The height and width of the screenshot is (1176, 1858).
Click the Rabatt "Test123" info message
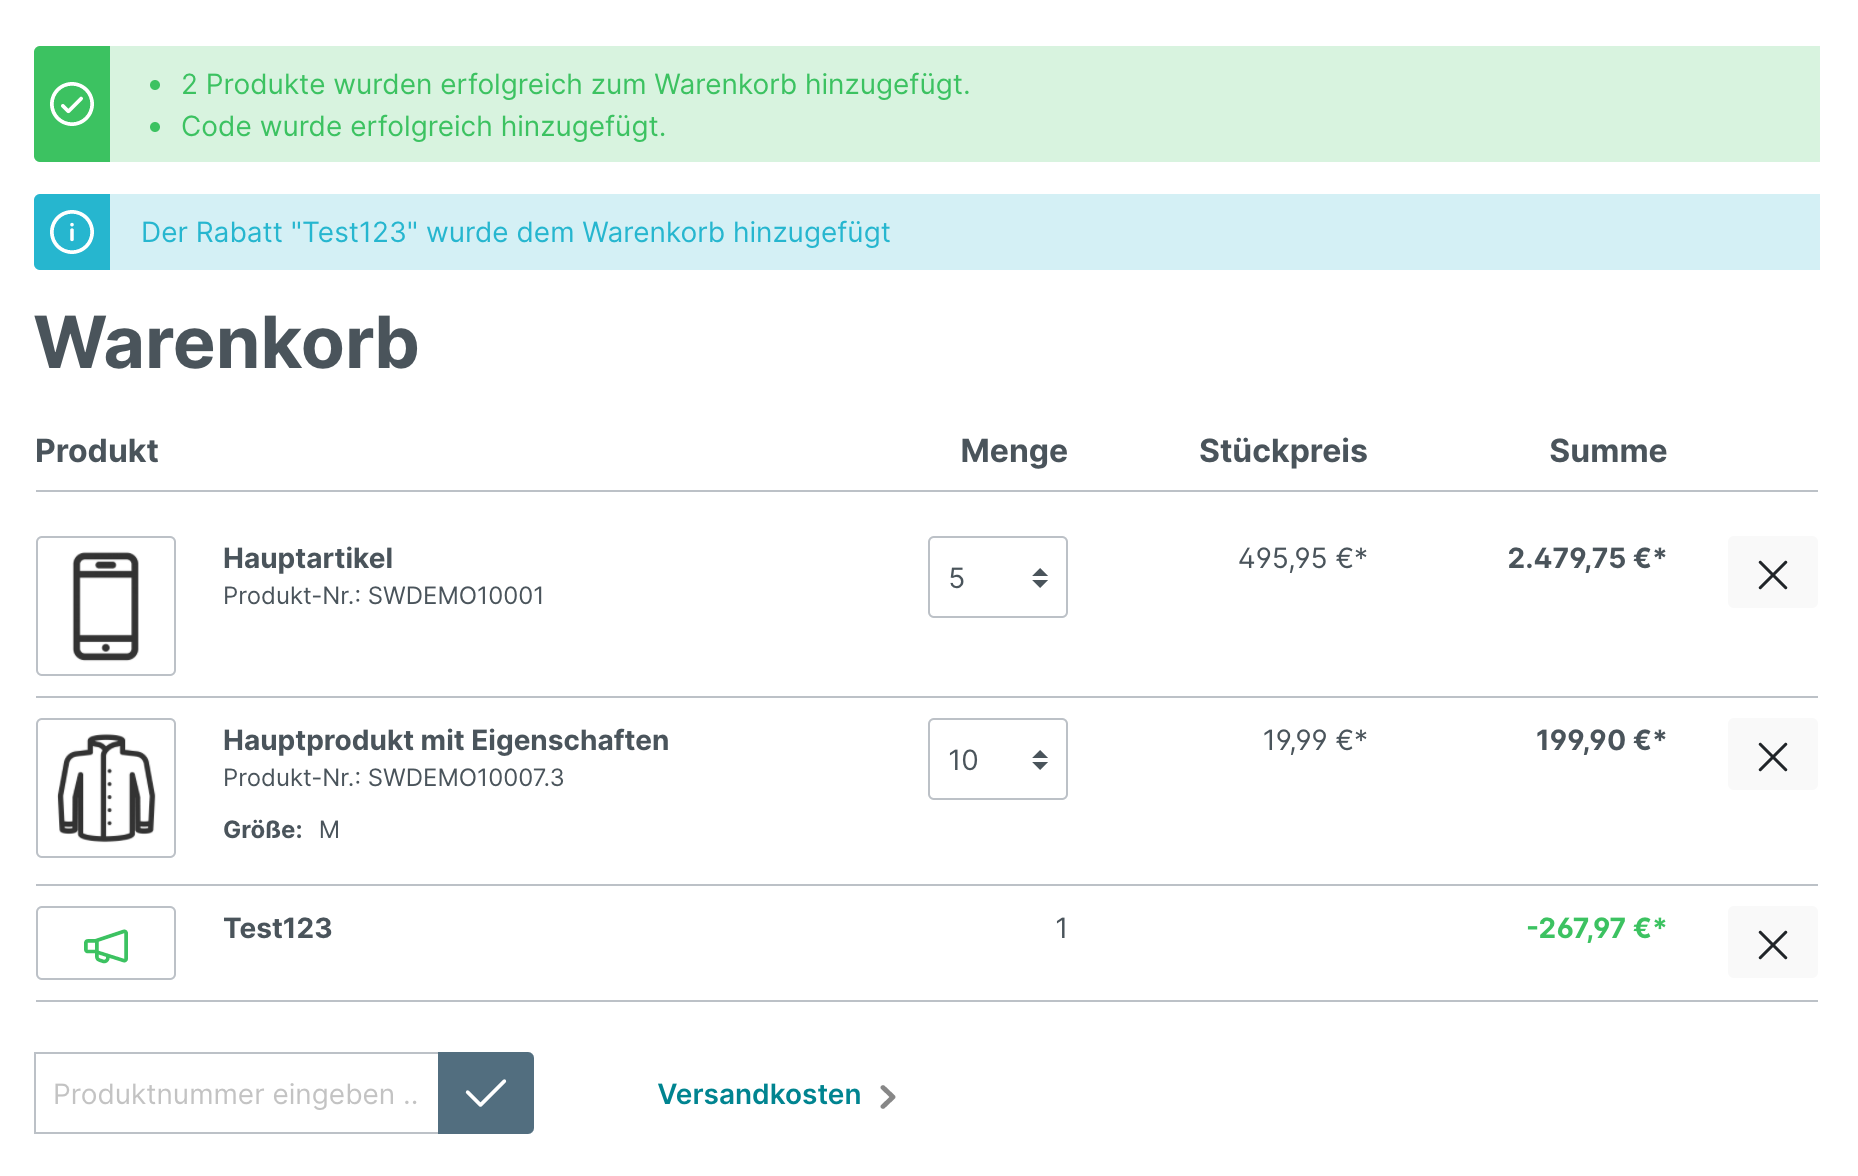pos(515,232)
